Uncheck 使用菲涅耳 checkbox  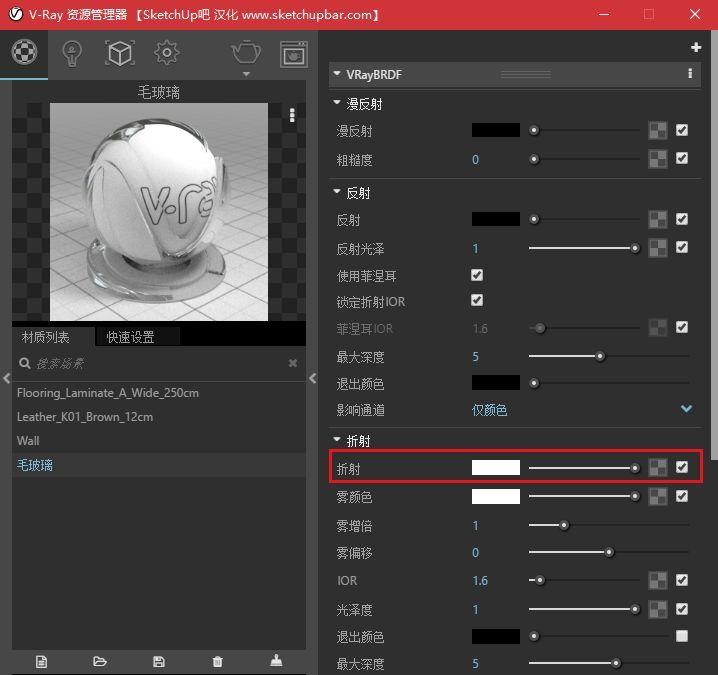[x=477, y=275]
